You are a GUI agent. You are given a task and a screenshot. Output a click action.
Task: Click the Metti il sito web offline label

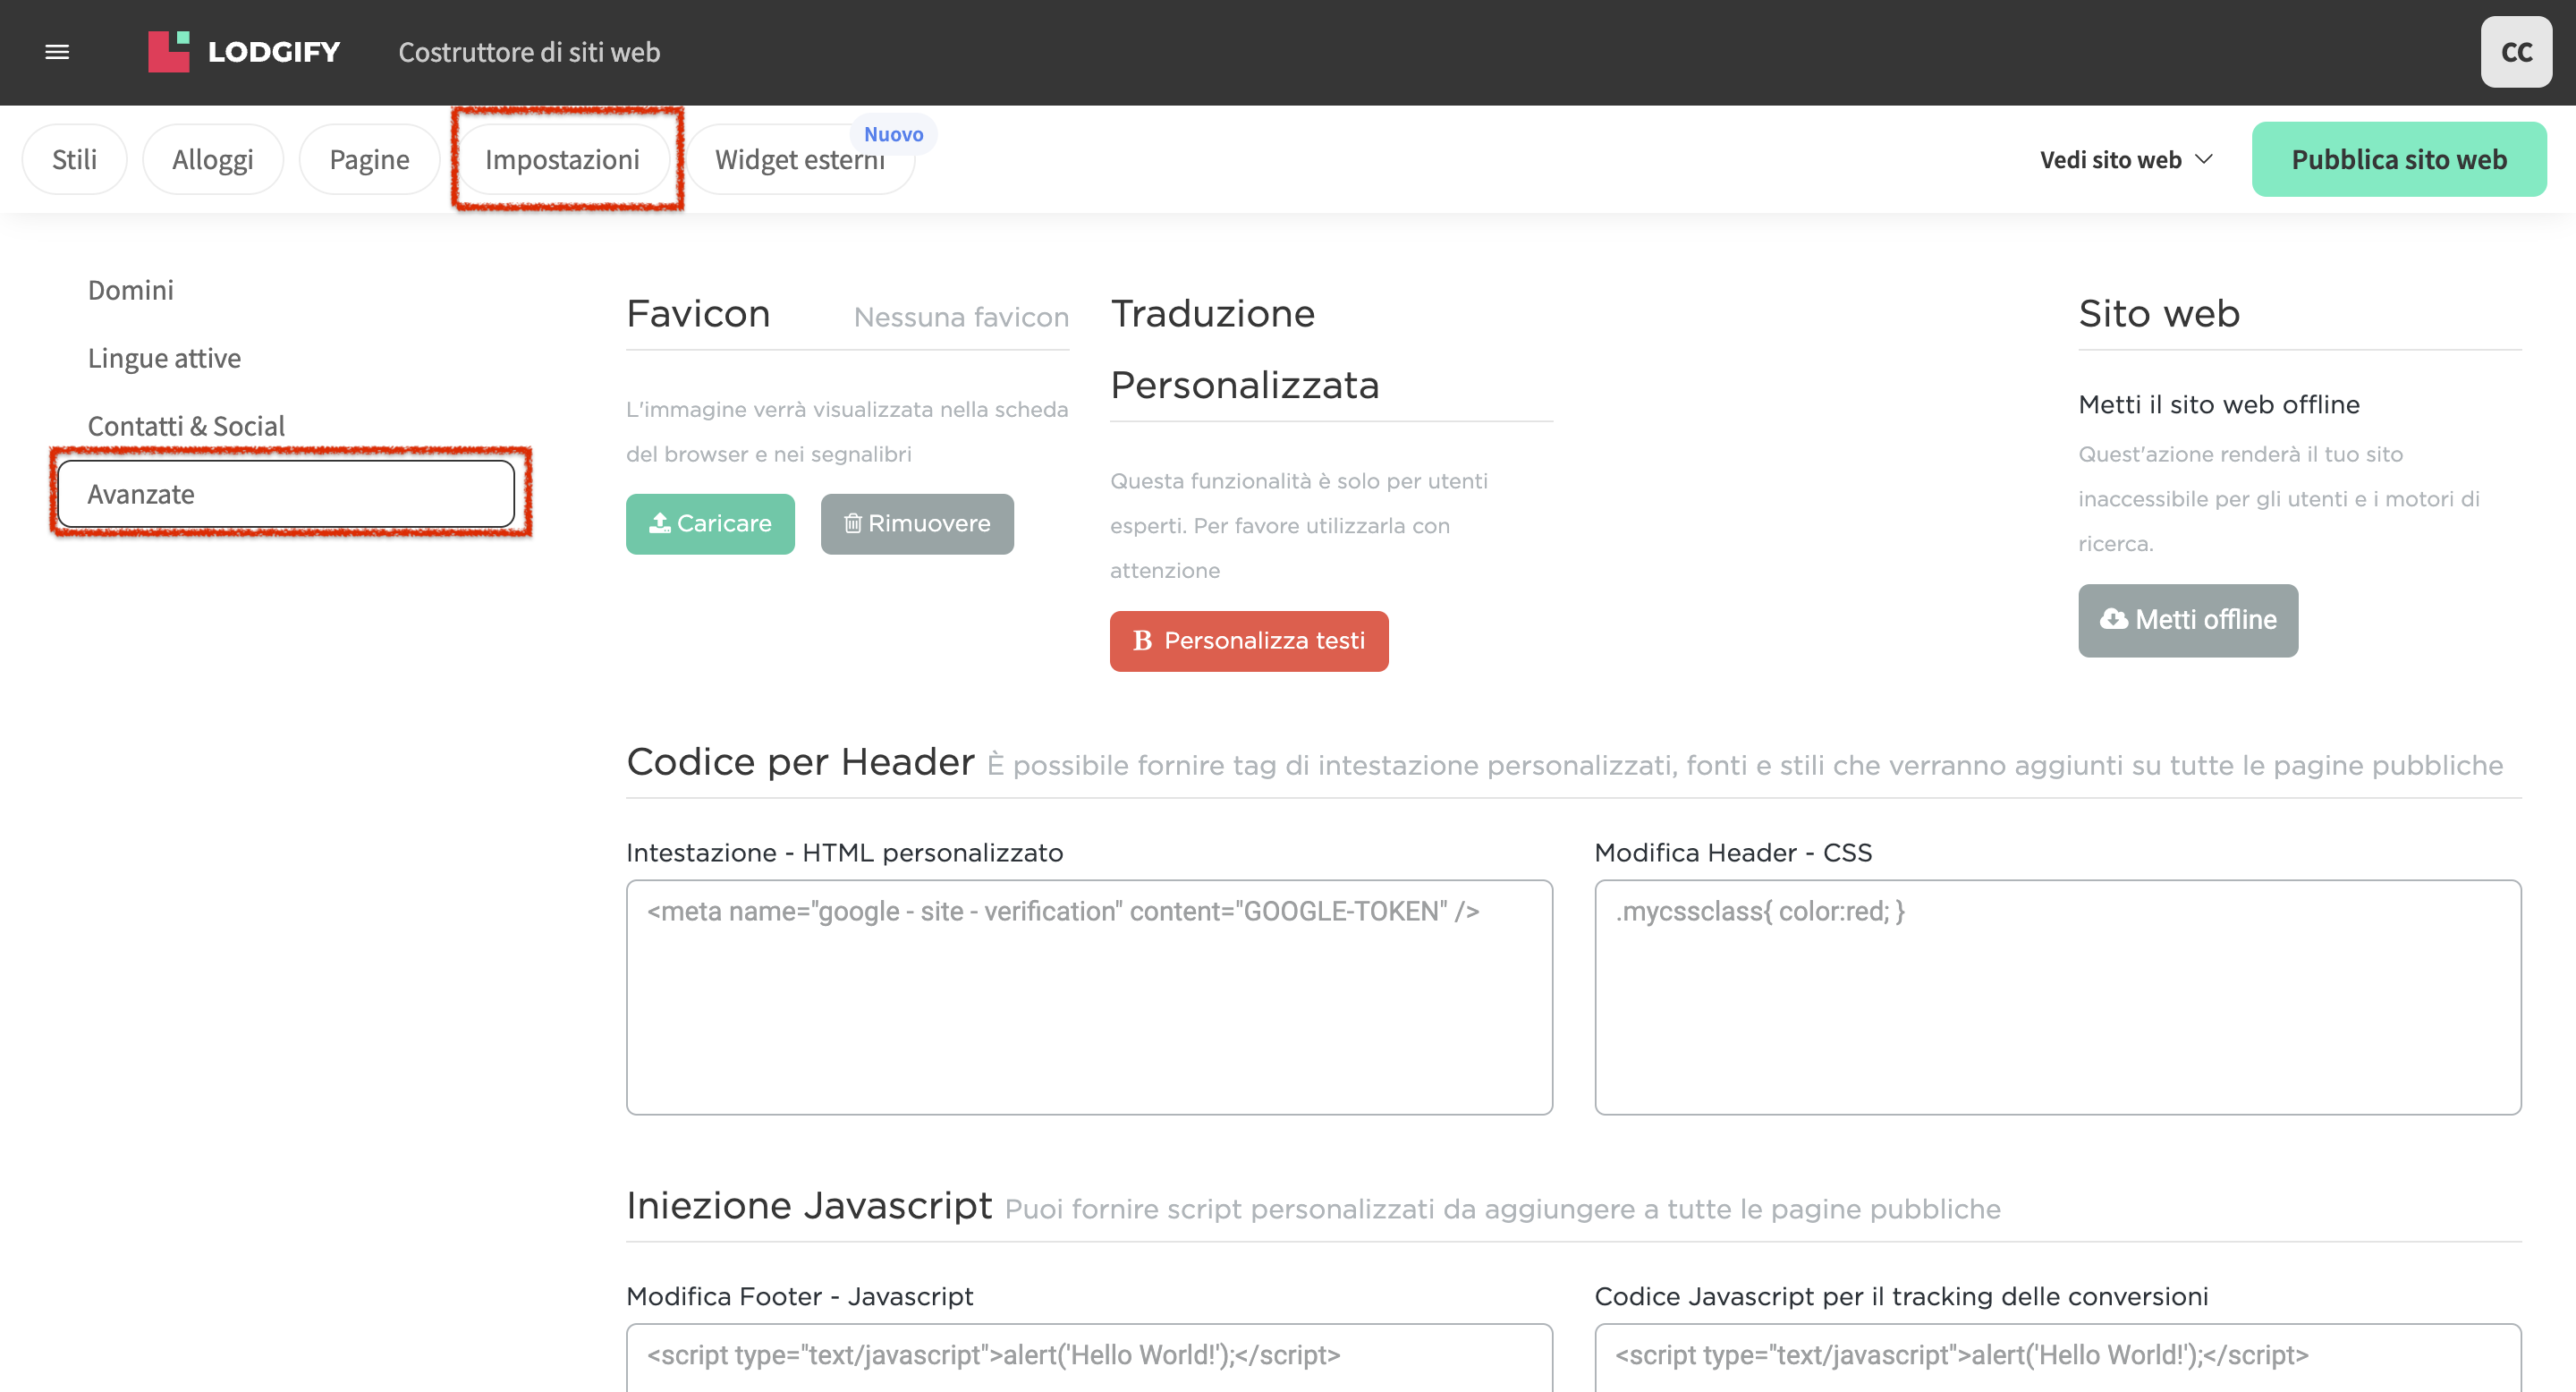pyautogui.click(x=2219, y=405)
